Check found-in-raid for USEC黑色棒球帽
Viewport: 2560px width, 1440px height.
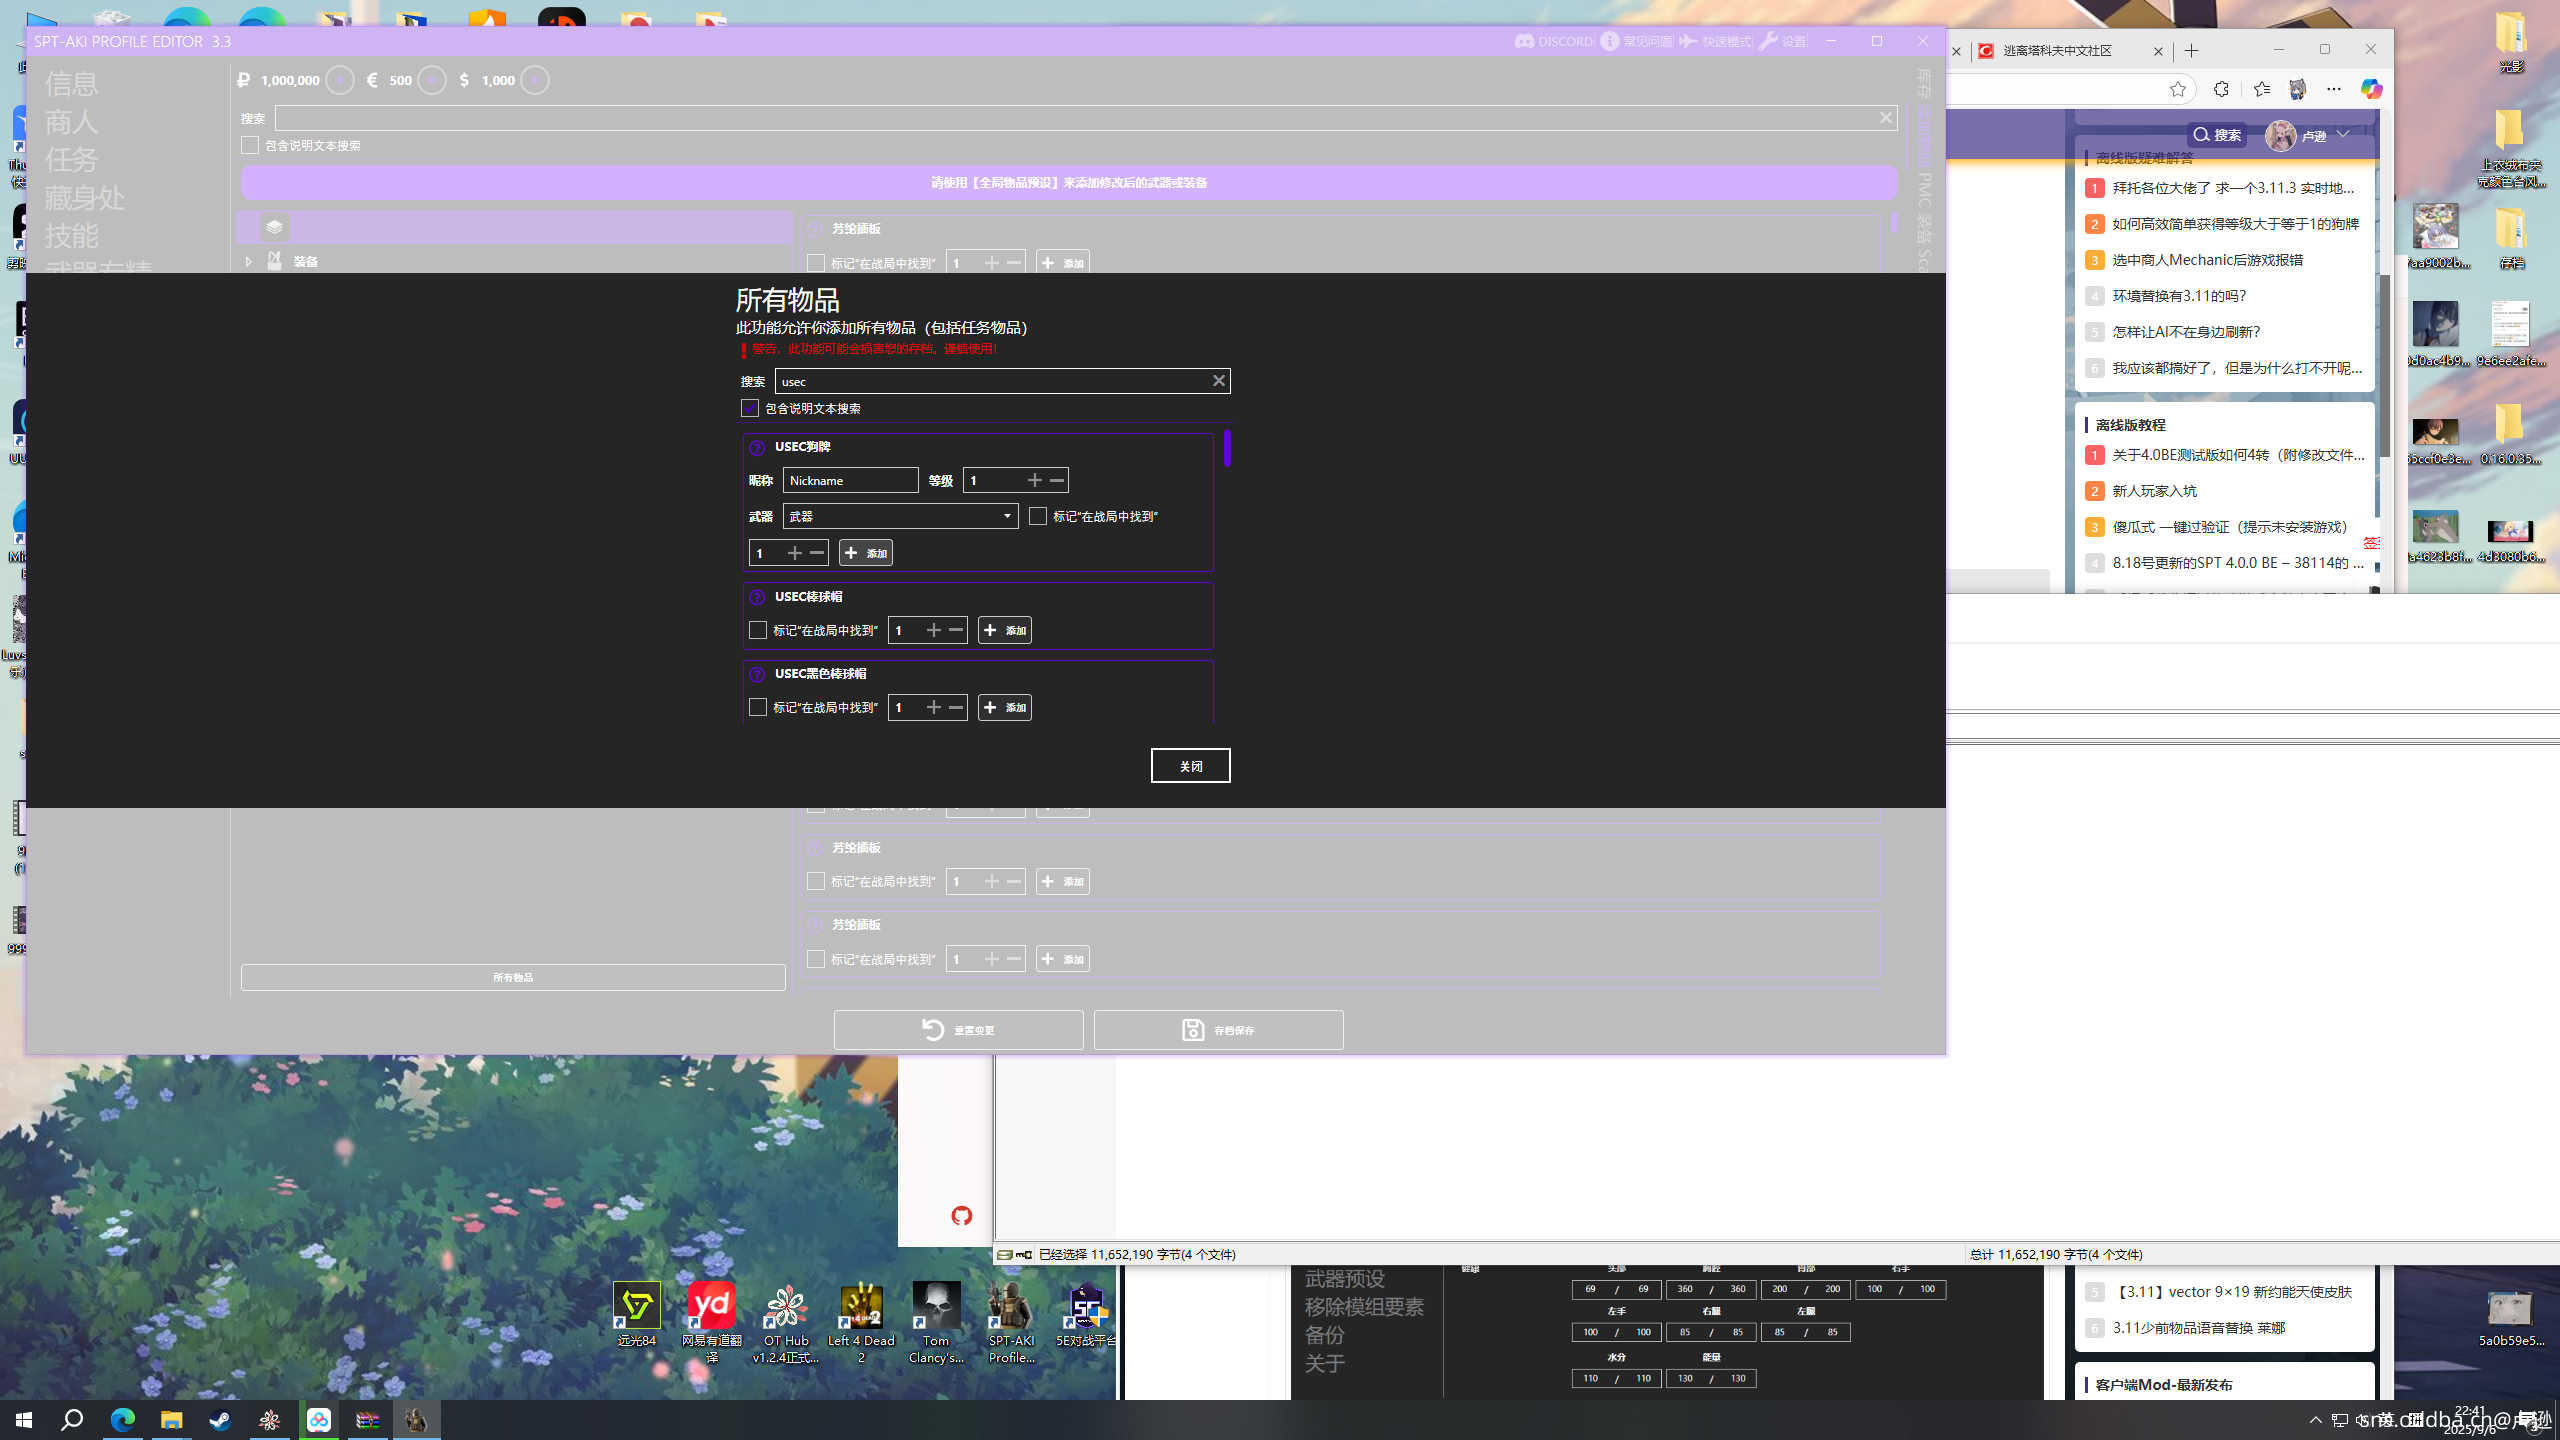point(758,707)
